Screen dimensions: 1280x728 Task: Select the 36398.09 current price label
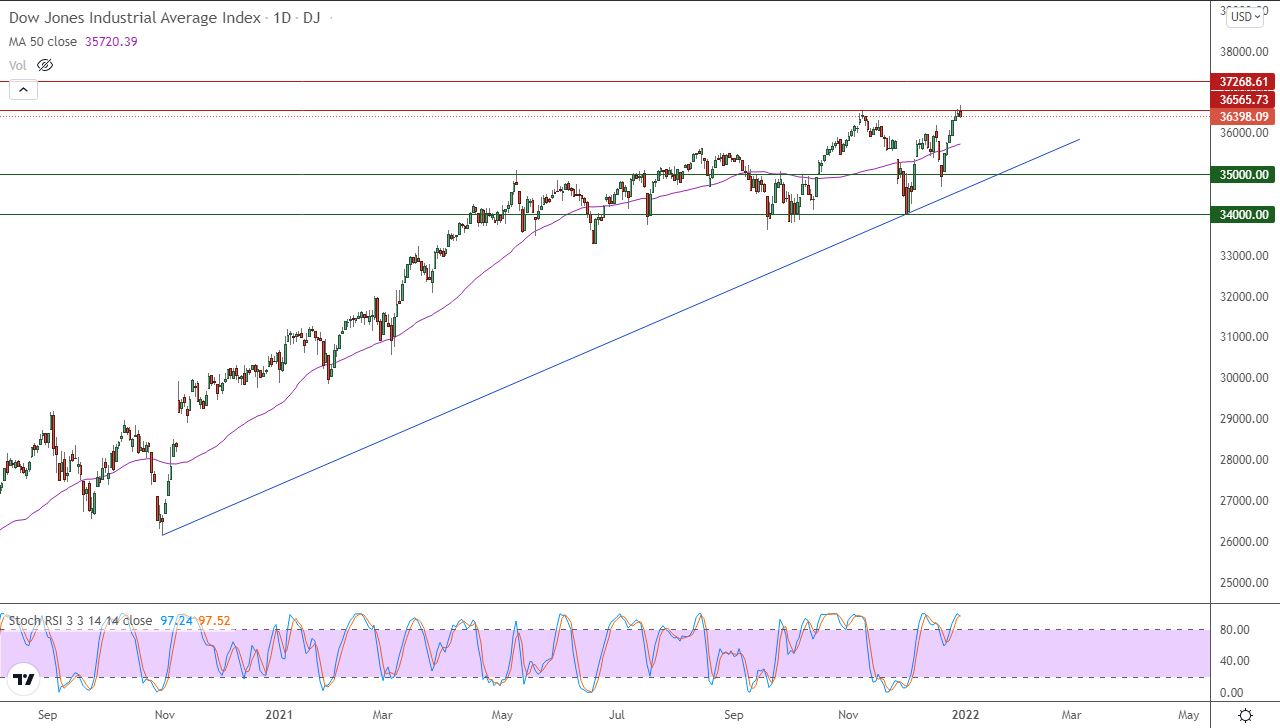pyautogui.click(x=1243, y=116)
